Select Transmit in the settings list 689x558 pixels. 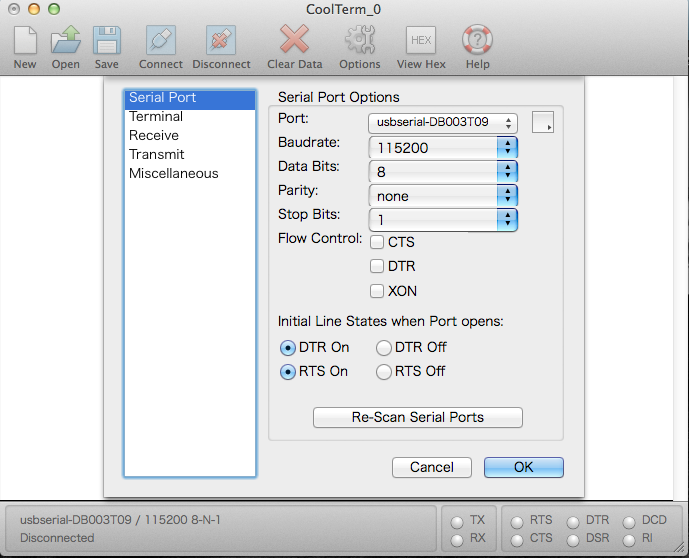[x=157, y=155]
